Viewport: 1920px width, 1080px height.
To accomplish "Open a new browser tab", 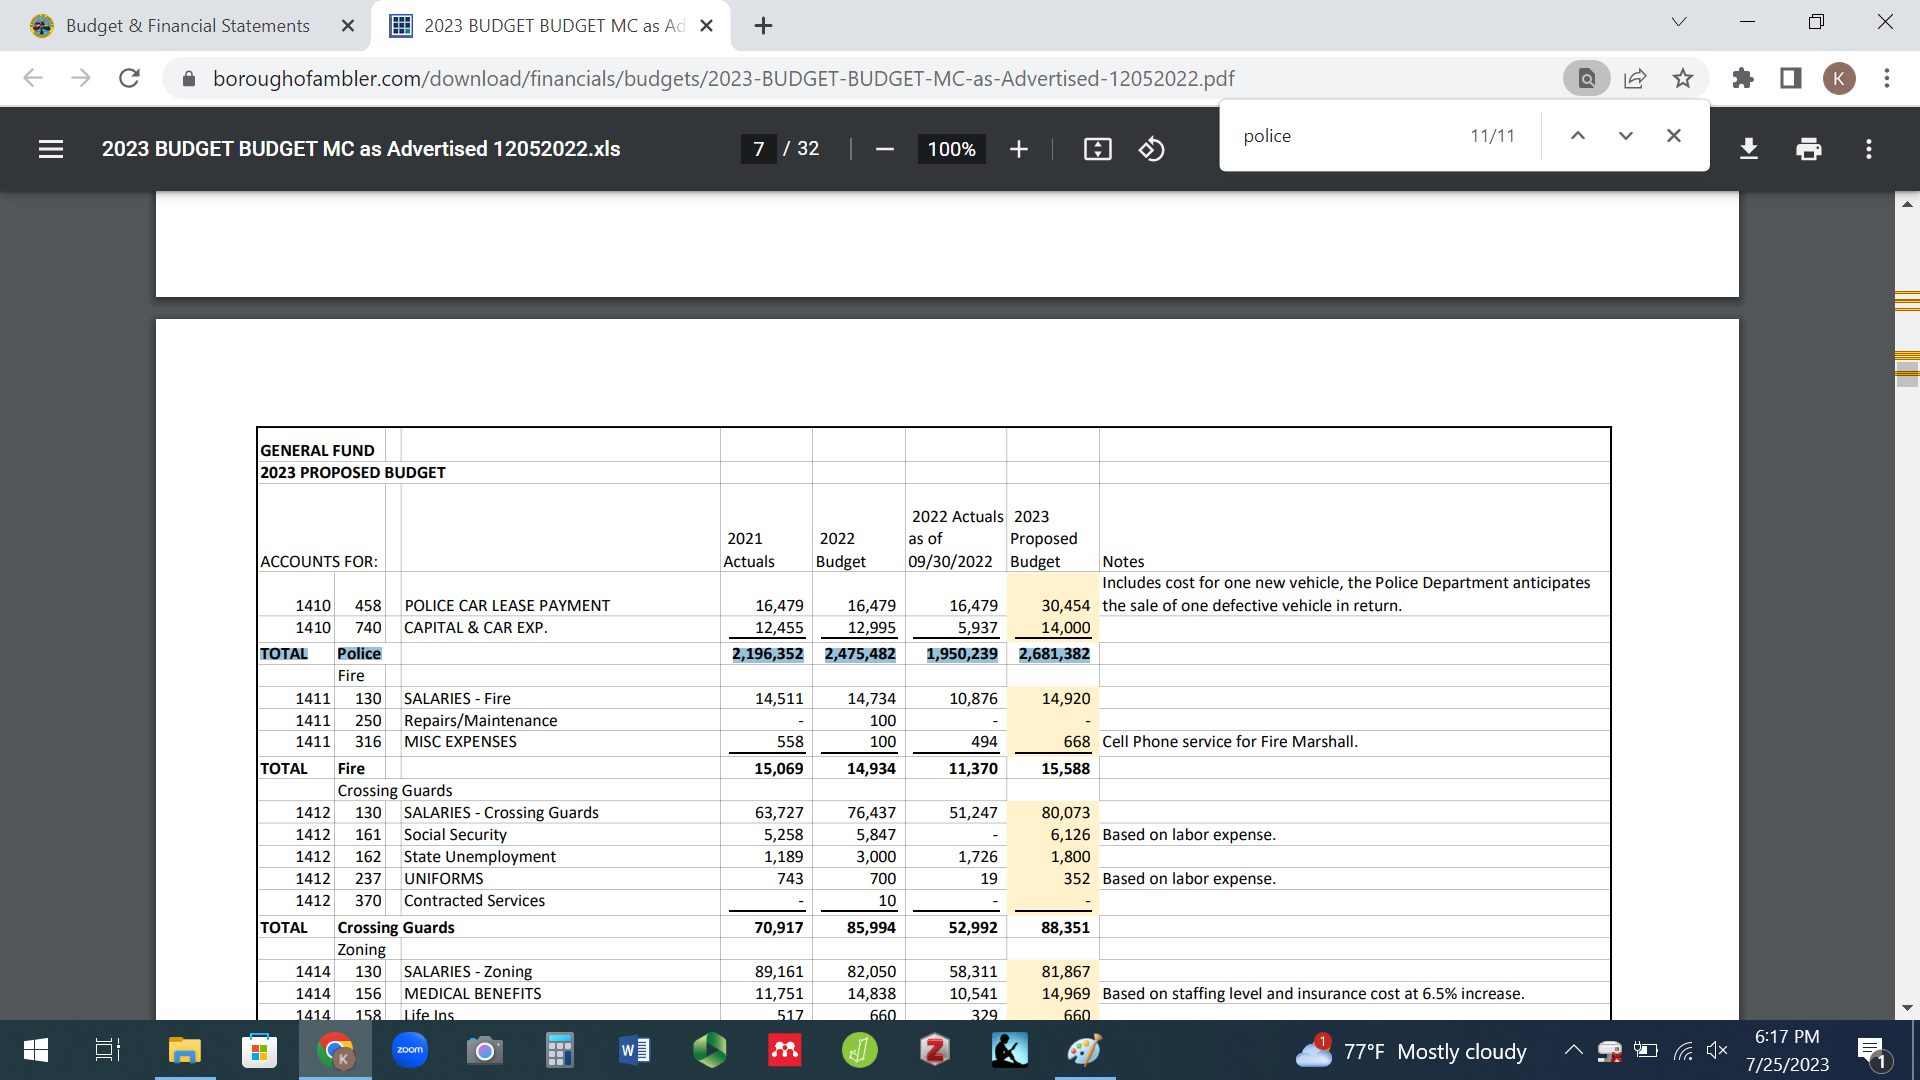I will [763, 26].
